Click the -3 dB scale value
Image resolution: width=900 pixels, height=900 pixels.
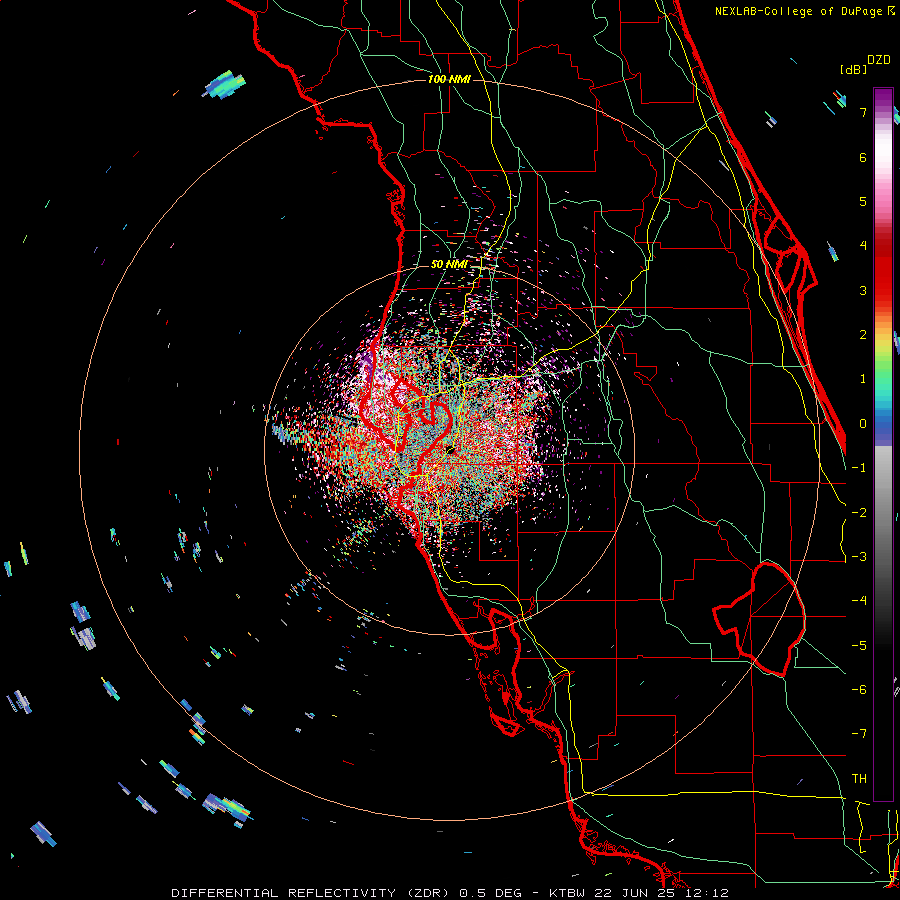point(859,557)
